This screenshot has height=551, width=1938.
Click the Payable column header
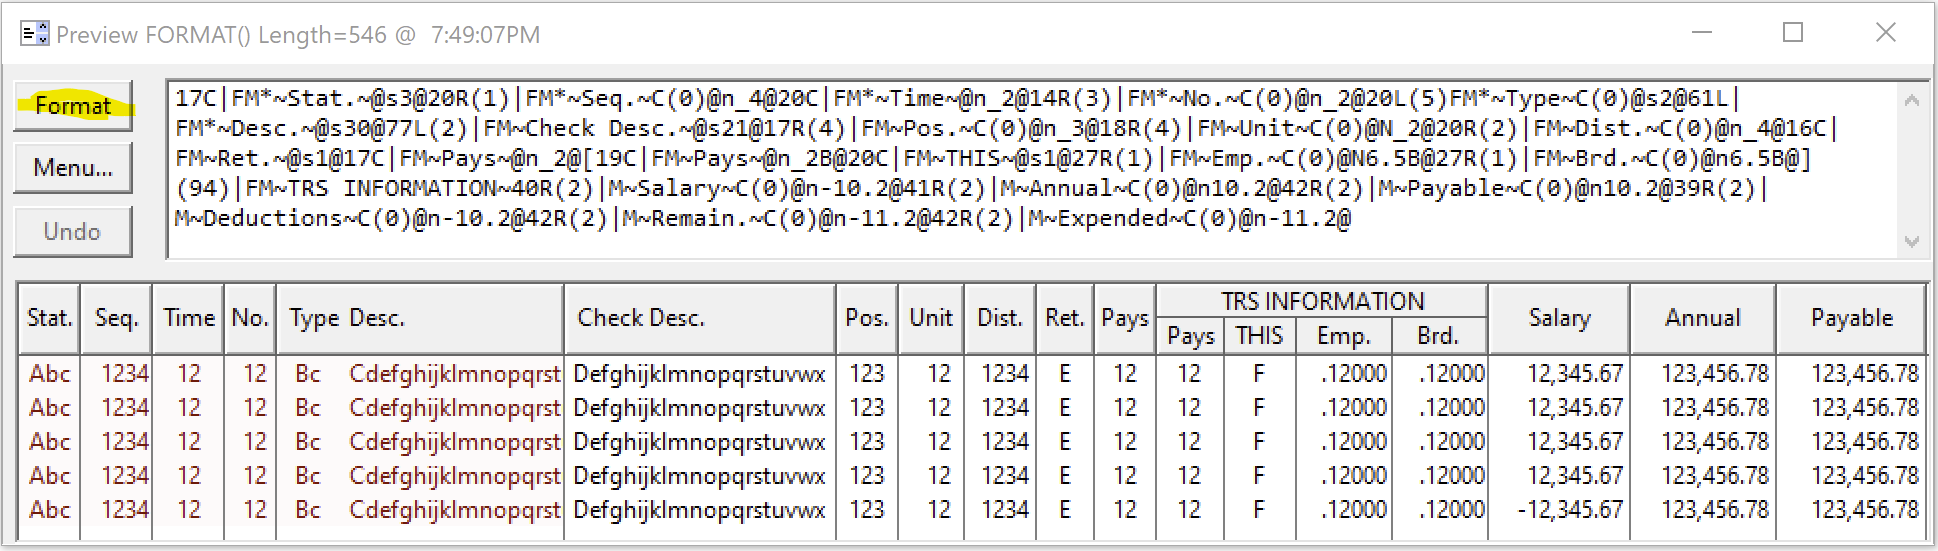(x=1851, y=318)
